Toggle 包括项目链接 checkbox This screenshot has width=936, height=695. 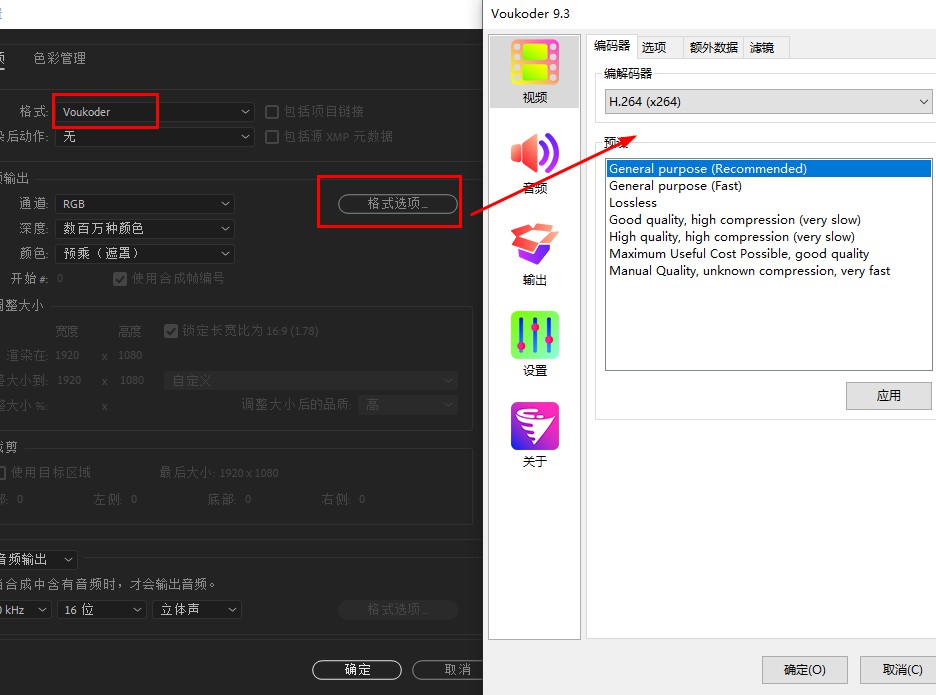(272, 112)
